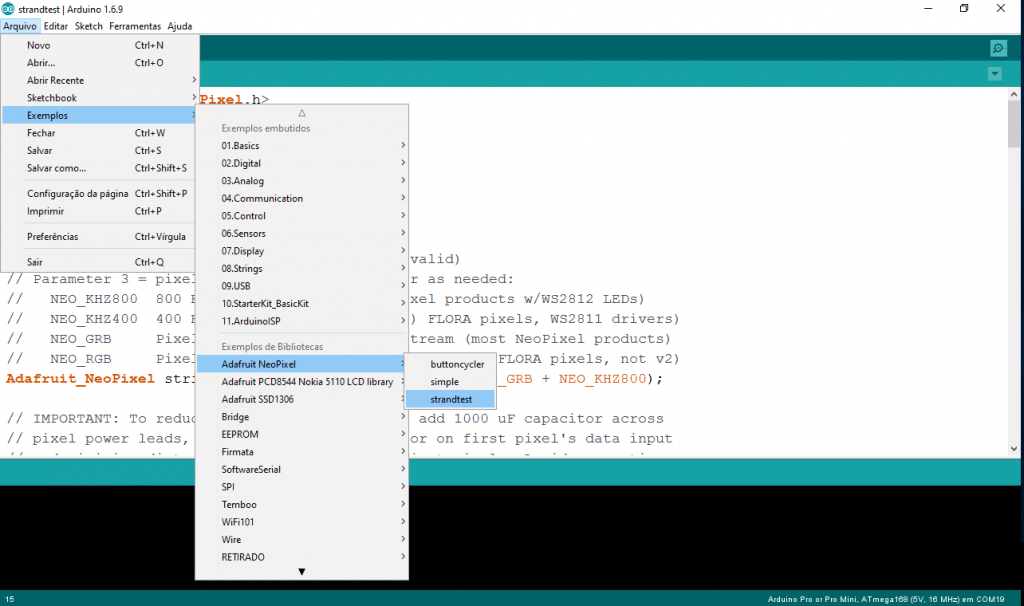
Task: Open 10.StarterKit_BasicKit submenu
Action: [302, 304]
